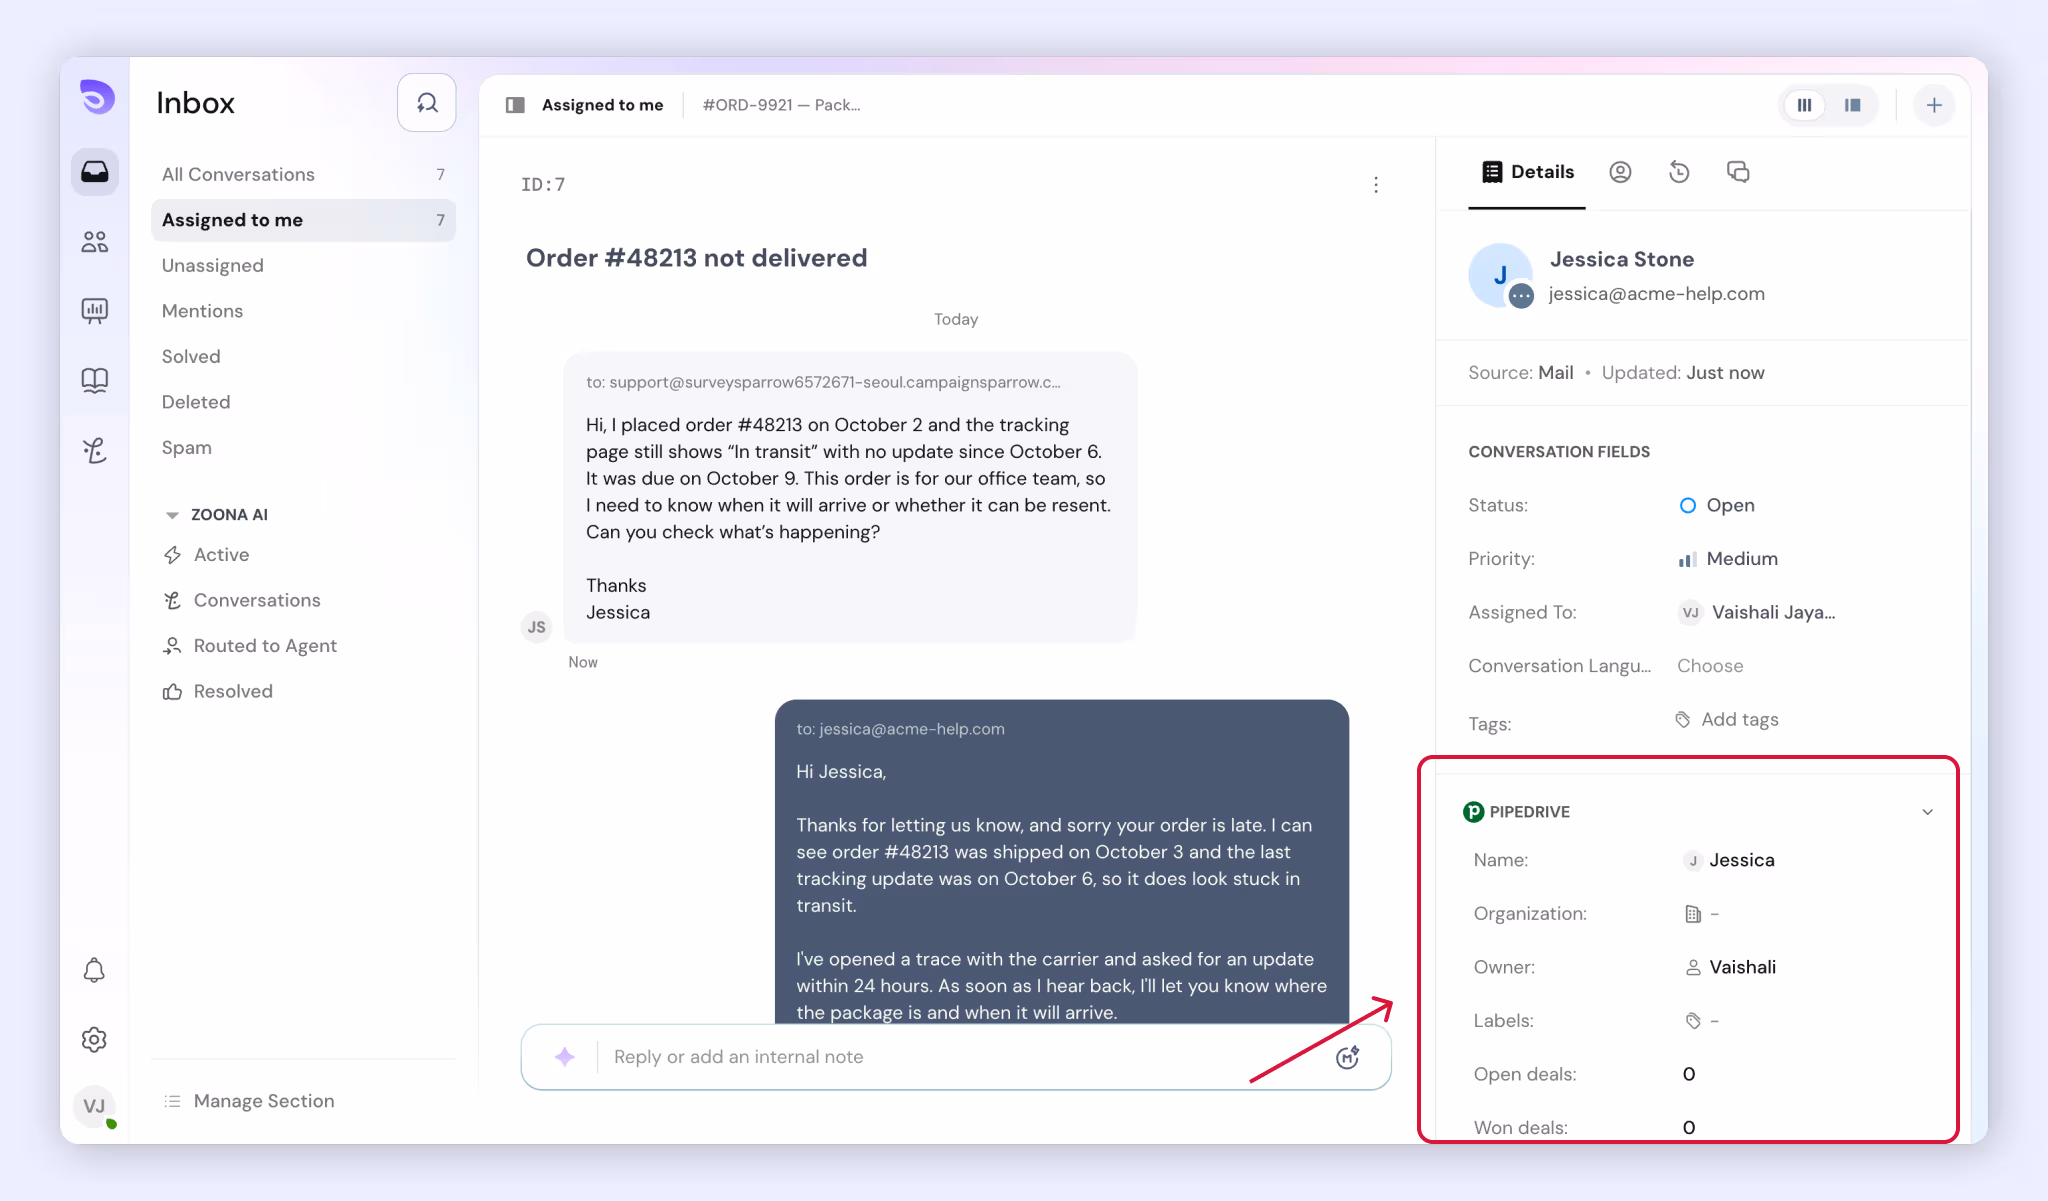Screen dimensions: 2048x1201
Task: Select the Details tab
Action: (x=1527, y=172)
